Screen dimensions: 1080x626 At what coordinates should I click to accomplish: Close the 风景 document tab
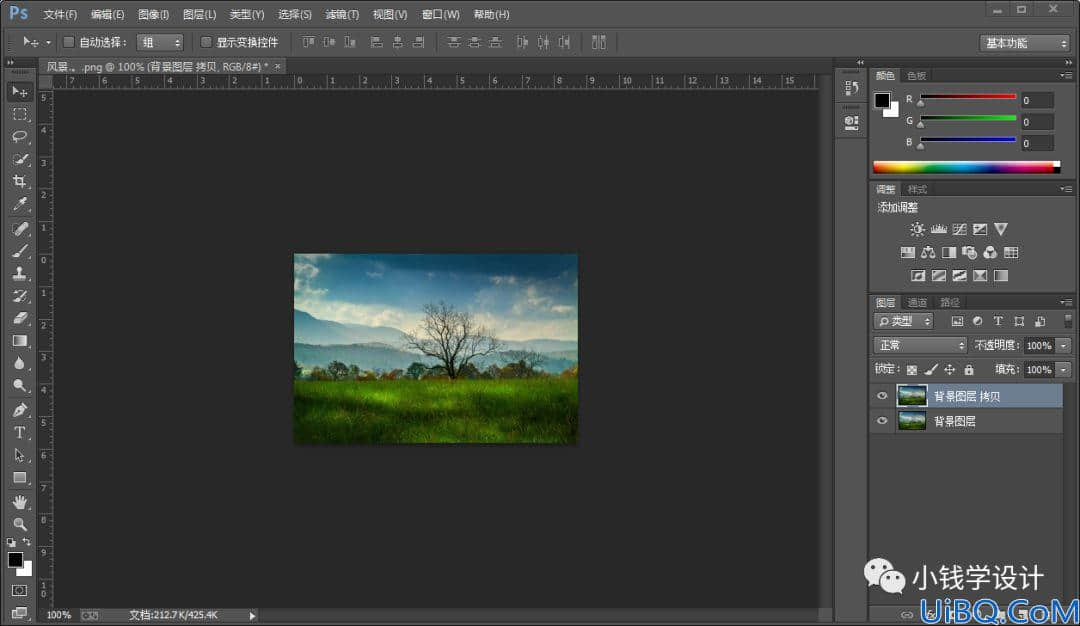(278, 66)
